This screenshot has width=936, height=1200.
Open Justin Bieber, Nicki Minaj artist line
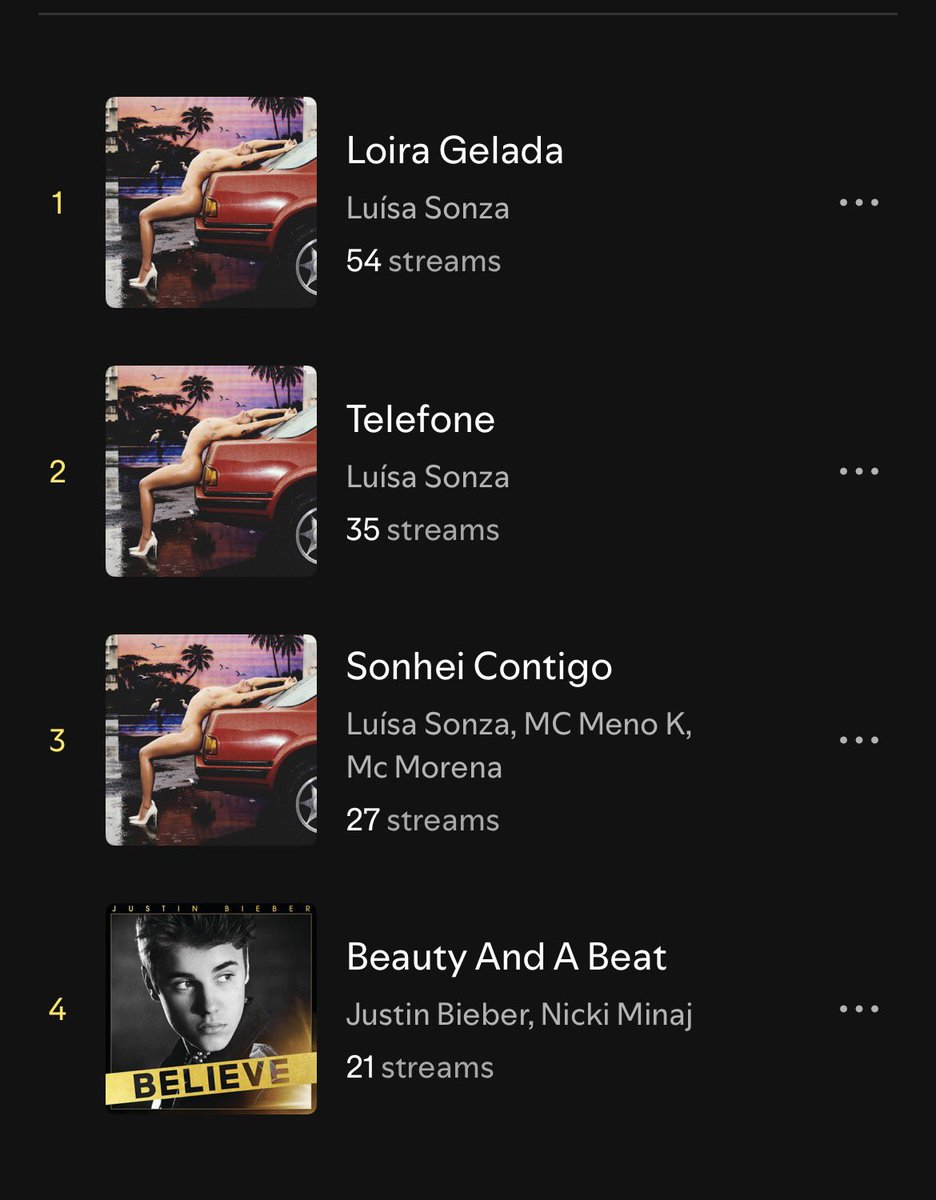tap(519, 1015)
